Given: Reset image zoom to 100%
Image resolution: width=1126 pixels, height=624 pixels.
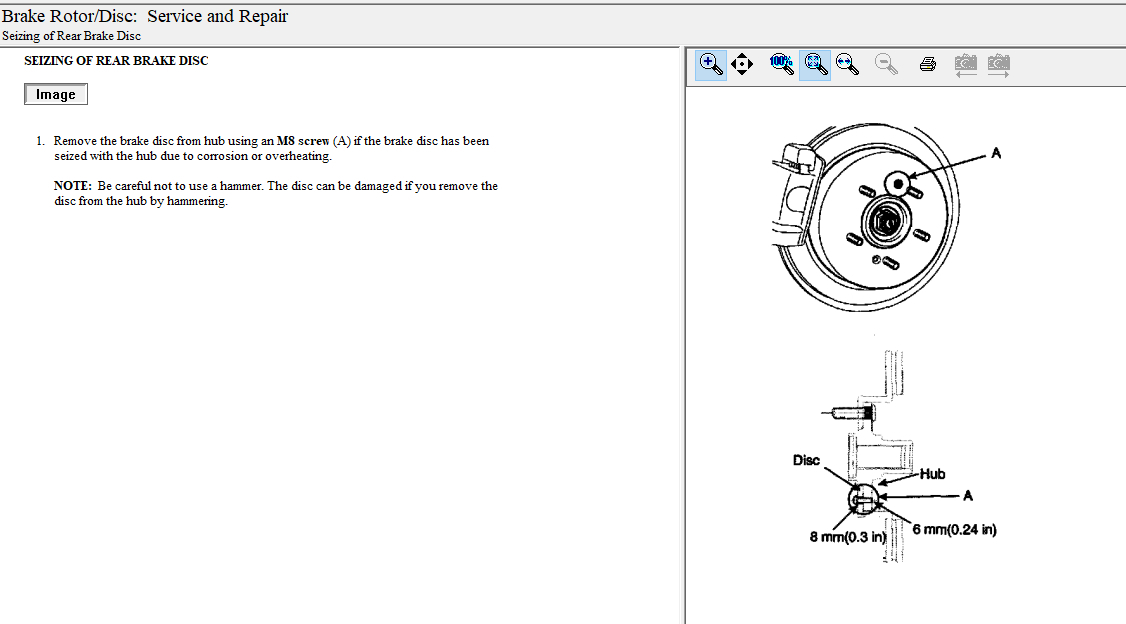Looking at the screenshot, I should [x=782, y=65].
